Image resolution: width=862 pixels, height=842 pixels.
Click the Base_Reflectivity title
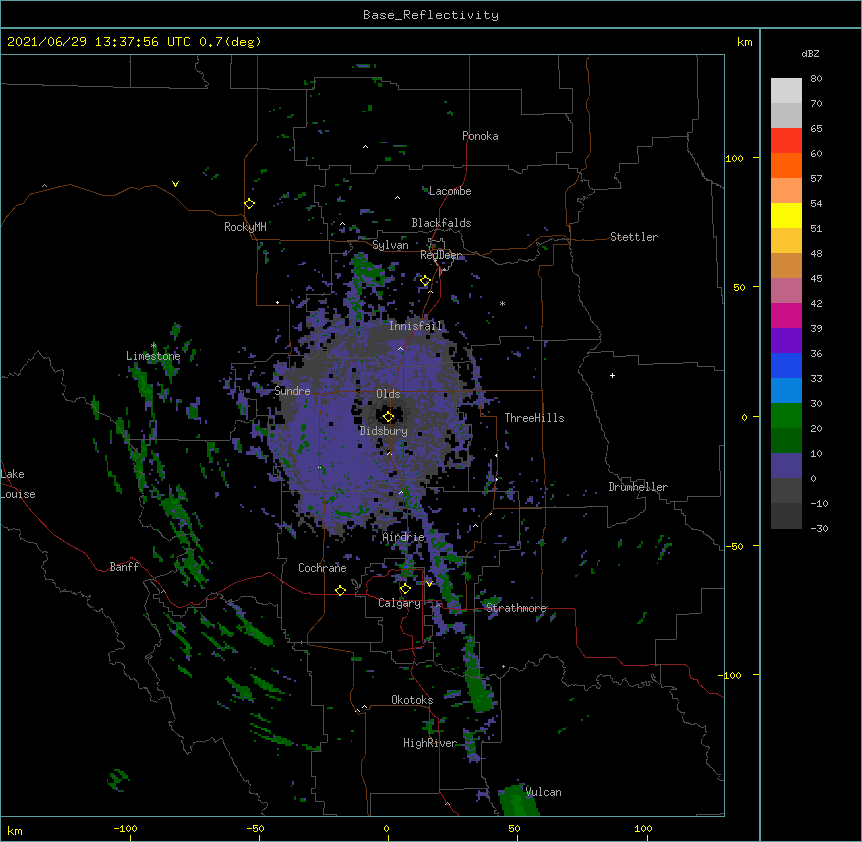pos(431,15)
